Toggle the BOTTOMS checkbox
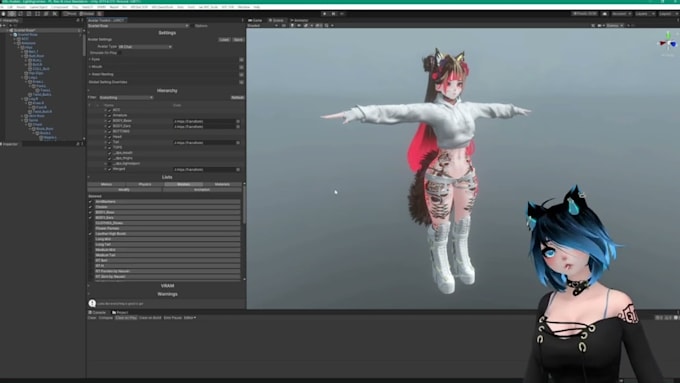 point(109,131)
